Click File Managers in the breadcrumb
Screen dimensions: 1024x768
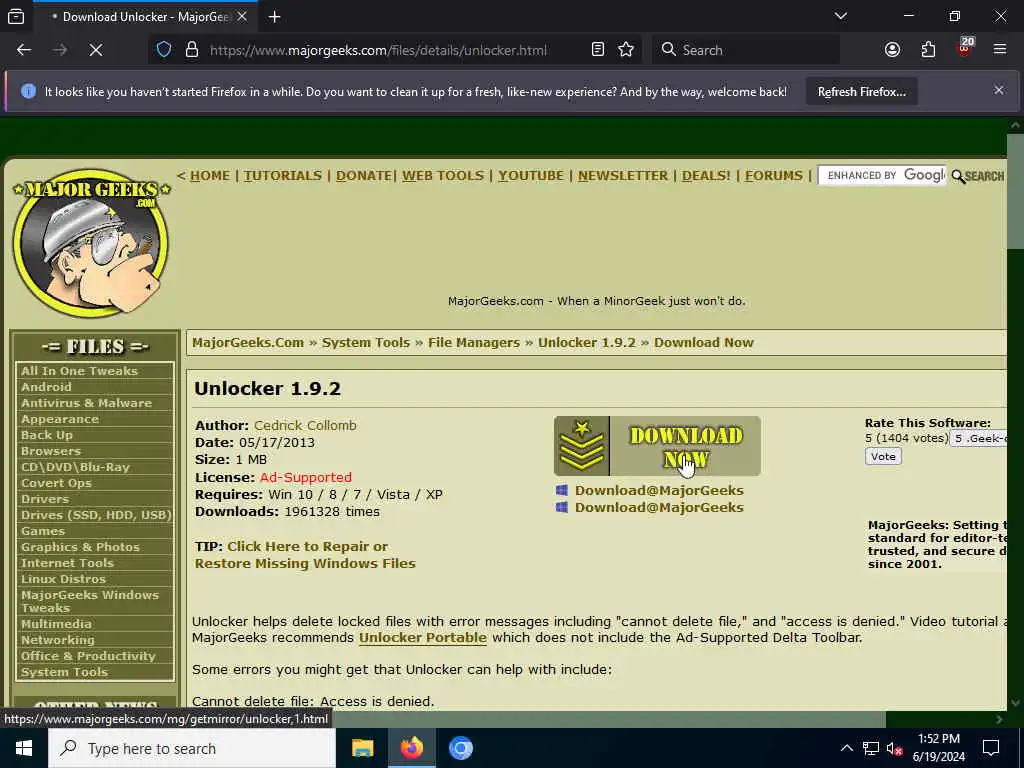tap(473, 342)
